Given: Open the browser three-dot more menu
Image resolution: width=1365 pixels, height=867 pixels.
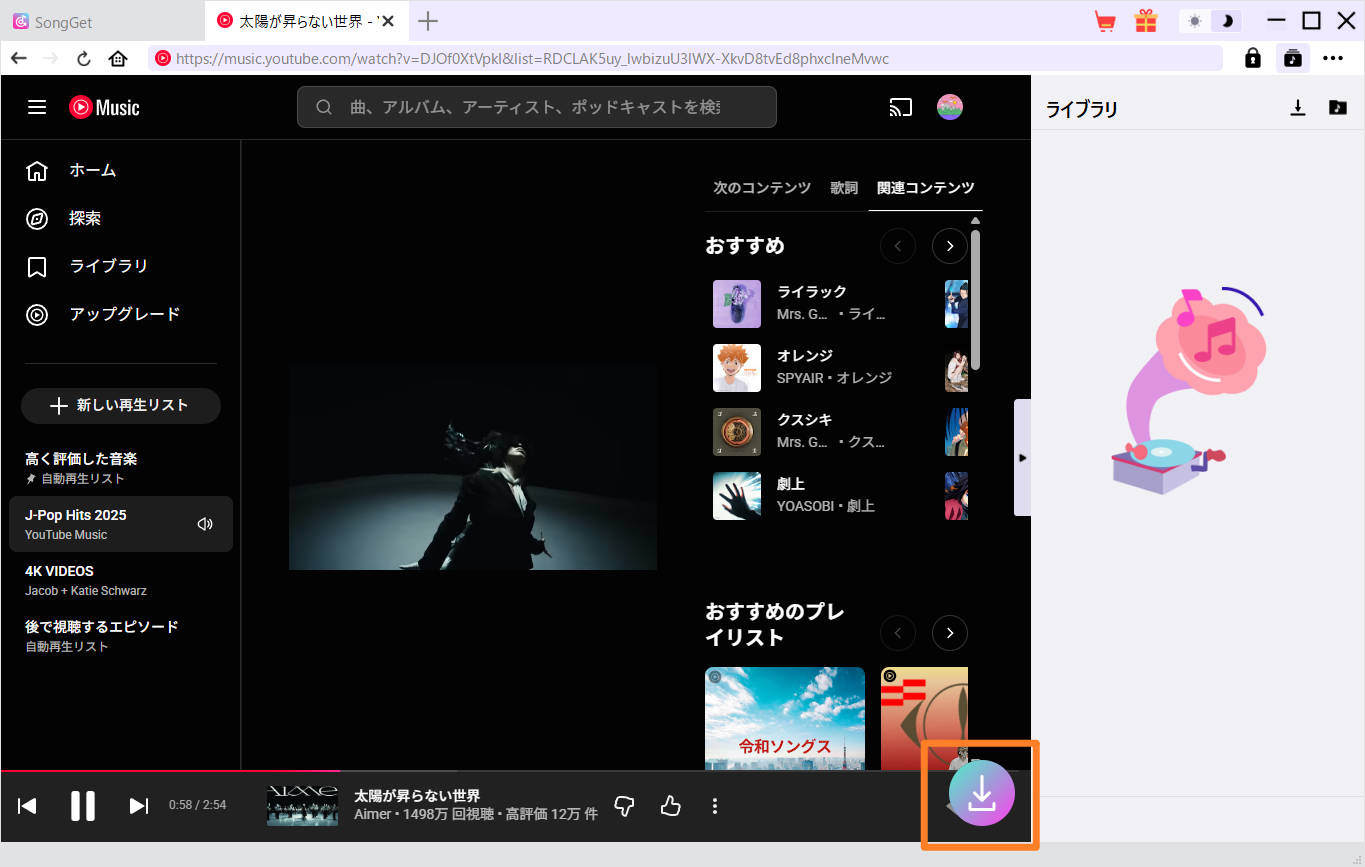Looking at the screenshot, I should (1332, 58).
